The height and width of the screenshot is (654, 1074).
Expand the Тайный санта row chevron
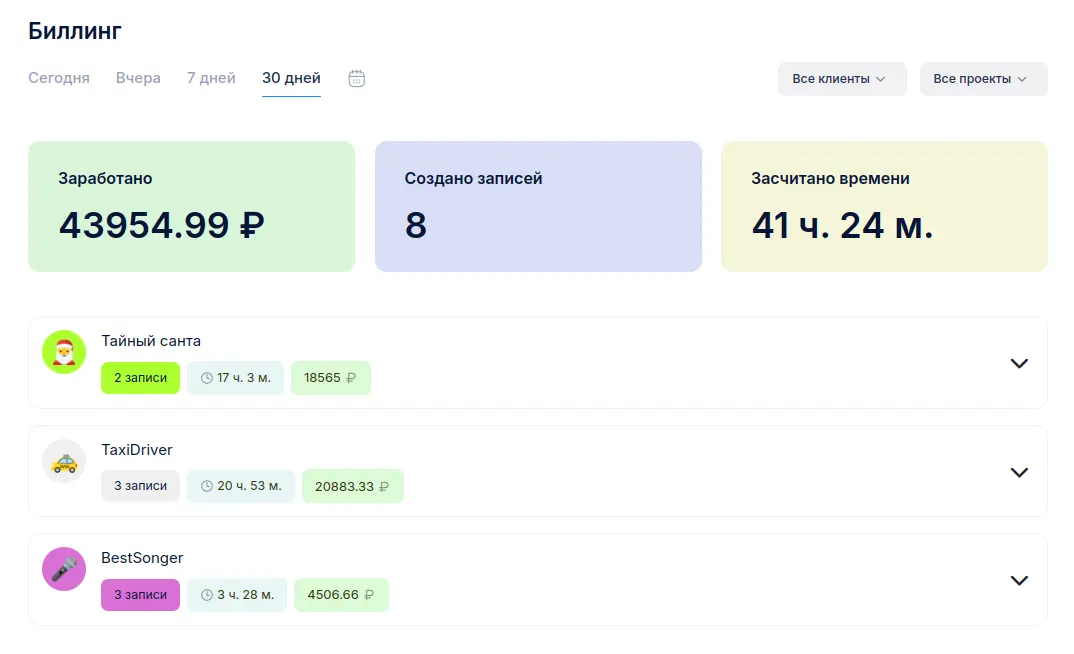pyautogui.click(x=1019, y=363)
